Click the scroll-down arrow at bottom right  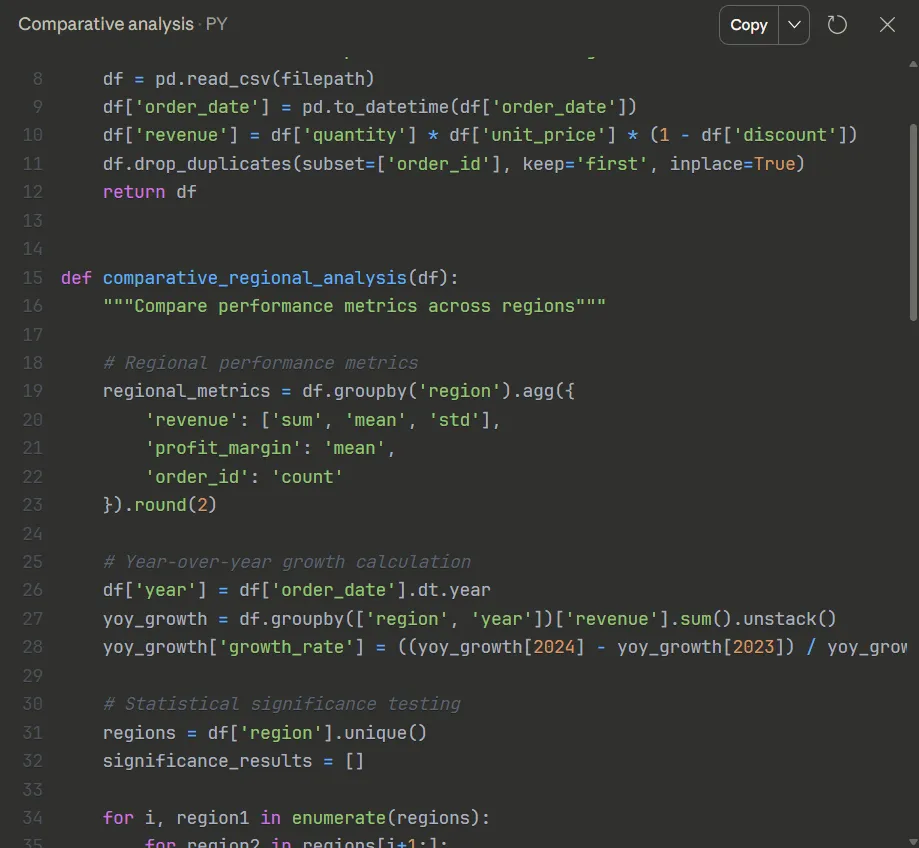913,842
